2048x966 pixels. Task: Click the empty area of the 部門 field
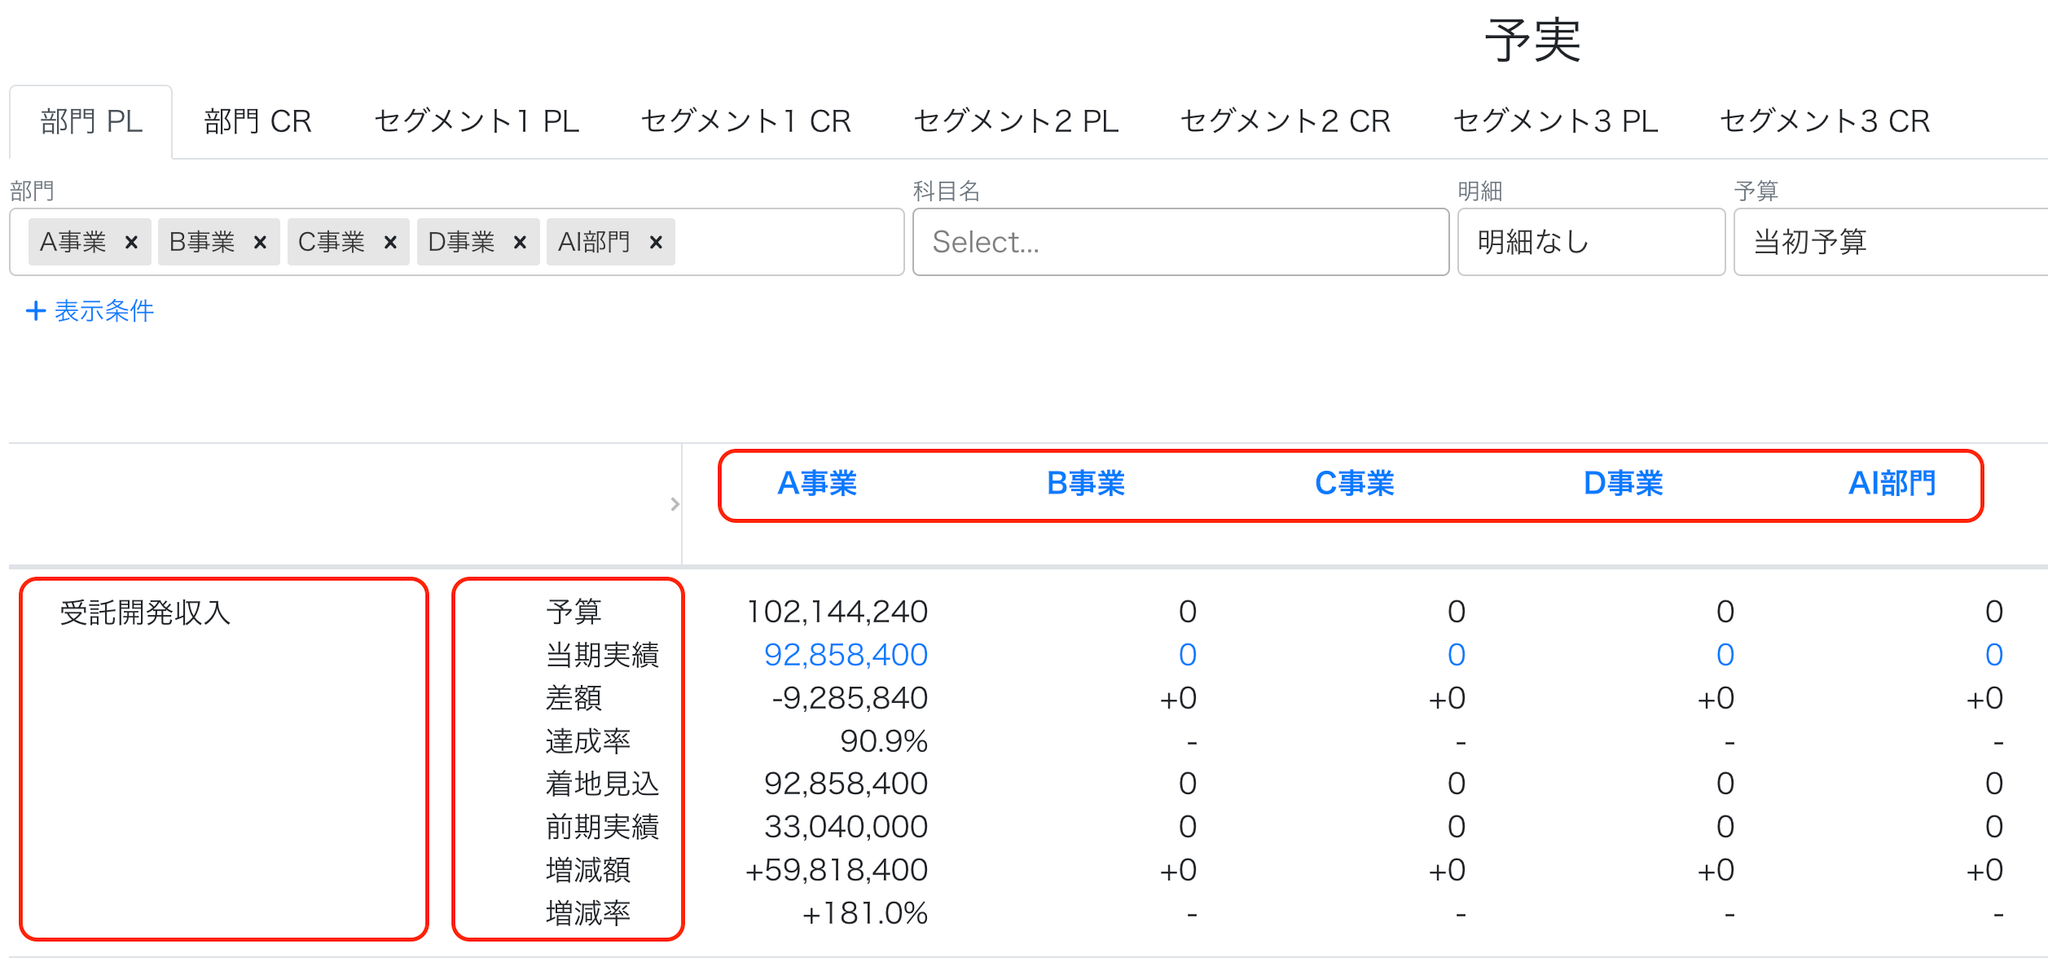[788, 242]
